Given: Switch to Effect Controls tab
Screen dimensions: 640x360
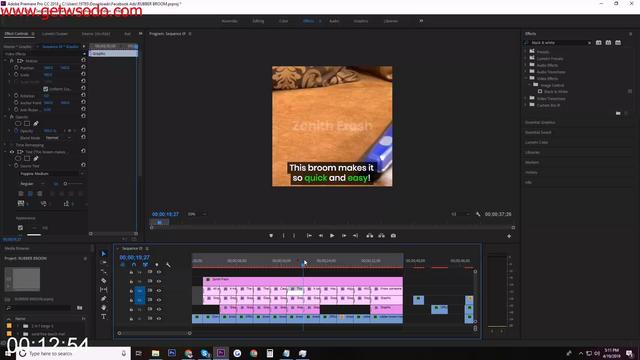Looking at the screenshot, I should [16, 34].
